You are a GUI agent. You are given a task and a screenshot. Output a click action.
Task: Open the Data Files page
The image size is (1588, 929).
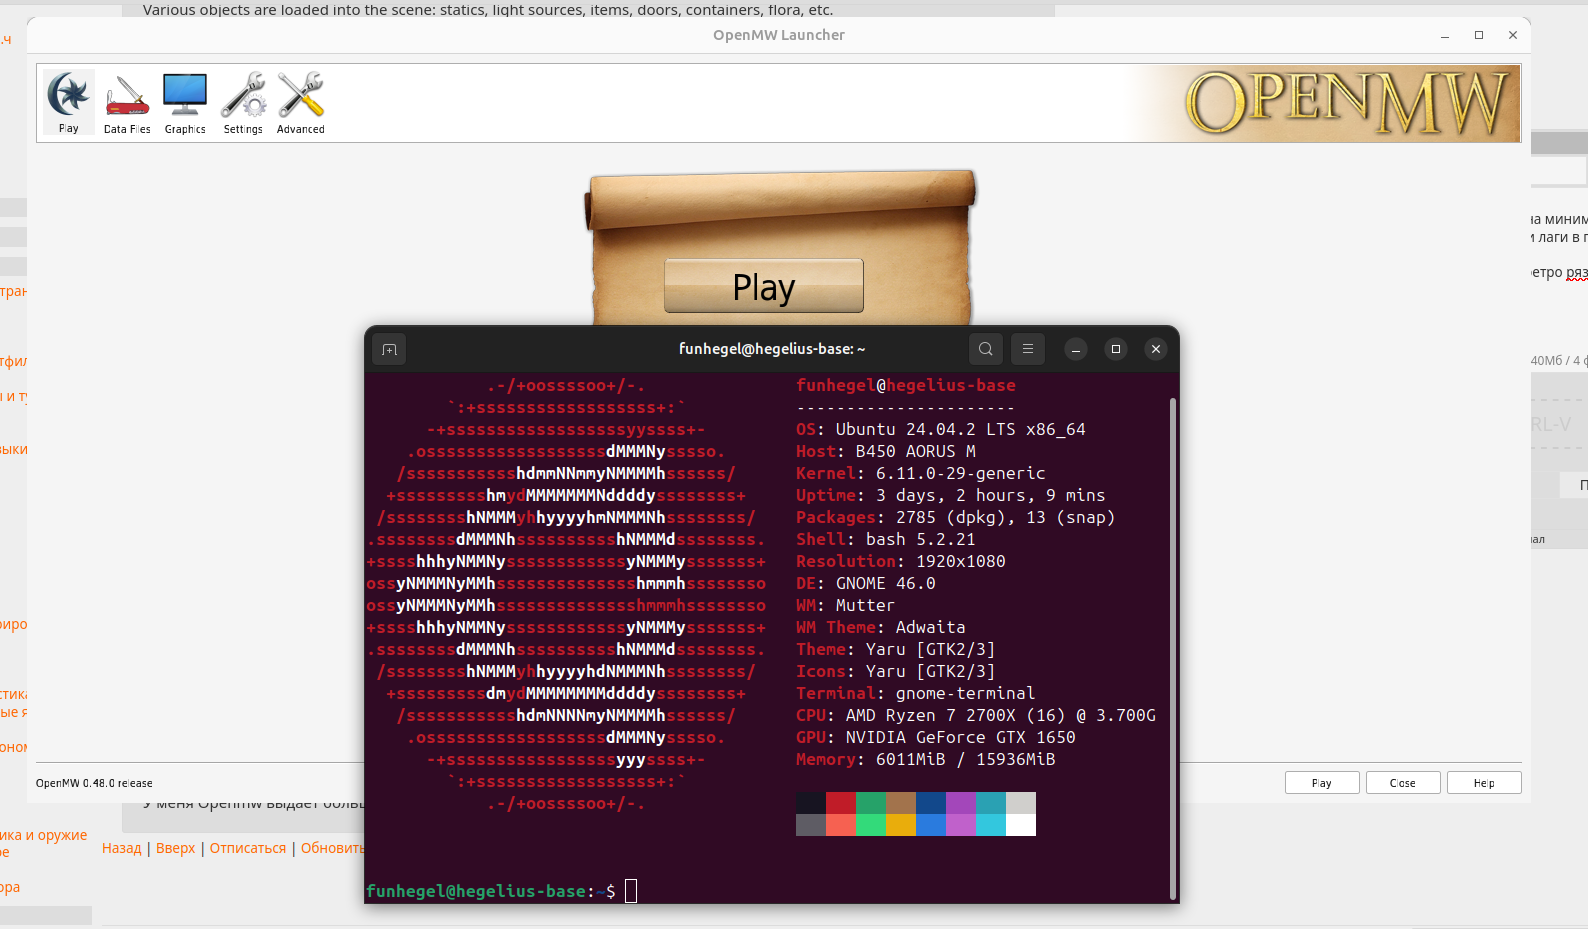pos(127,102)
